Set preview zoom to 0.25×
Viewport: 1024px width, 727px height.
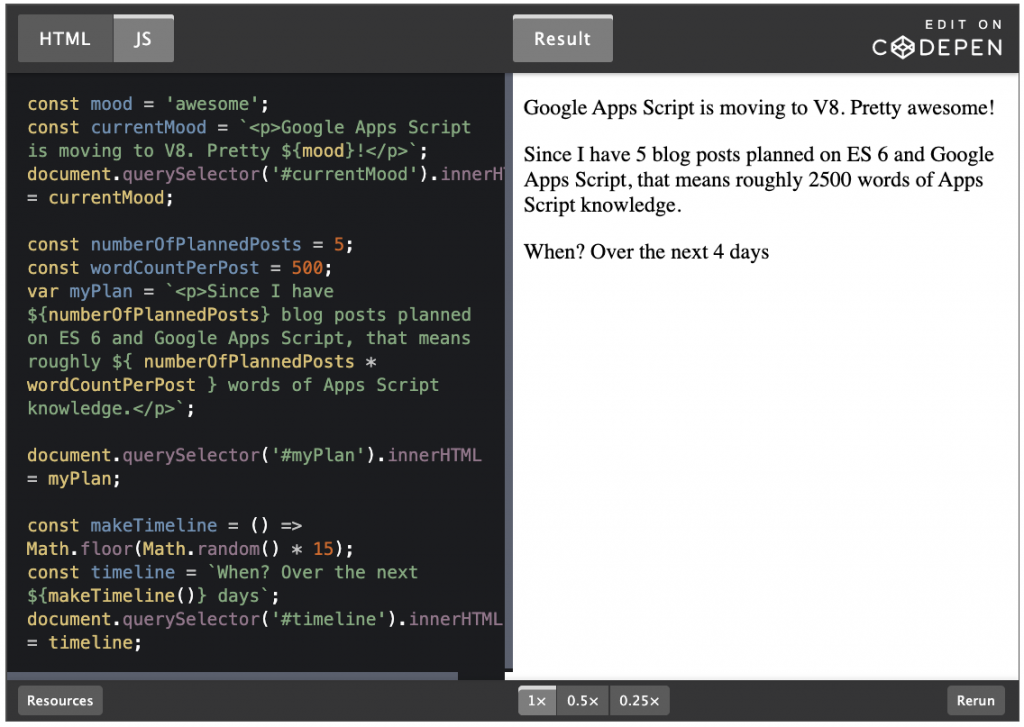tap(639, 700)
